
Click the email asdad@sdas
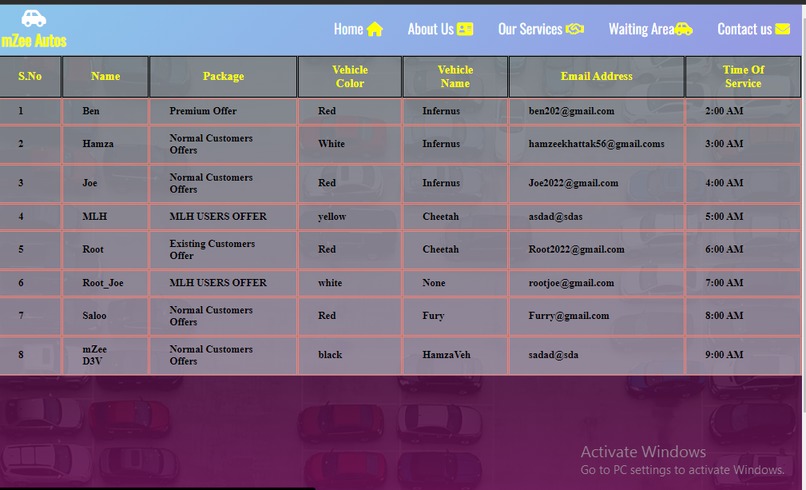pyautogui.click(x=555, y=216)
